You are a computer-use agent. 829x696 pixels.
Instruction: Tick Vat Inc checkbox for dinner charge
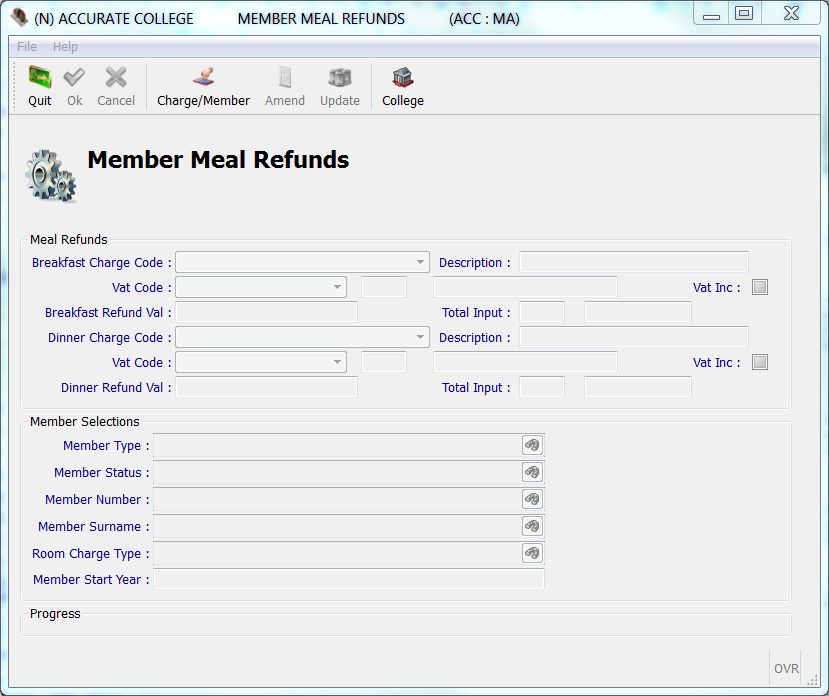point(760,363)
